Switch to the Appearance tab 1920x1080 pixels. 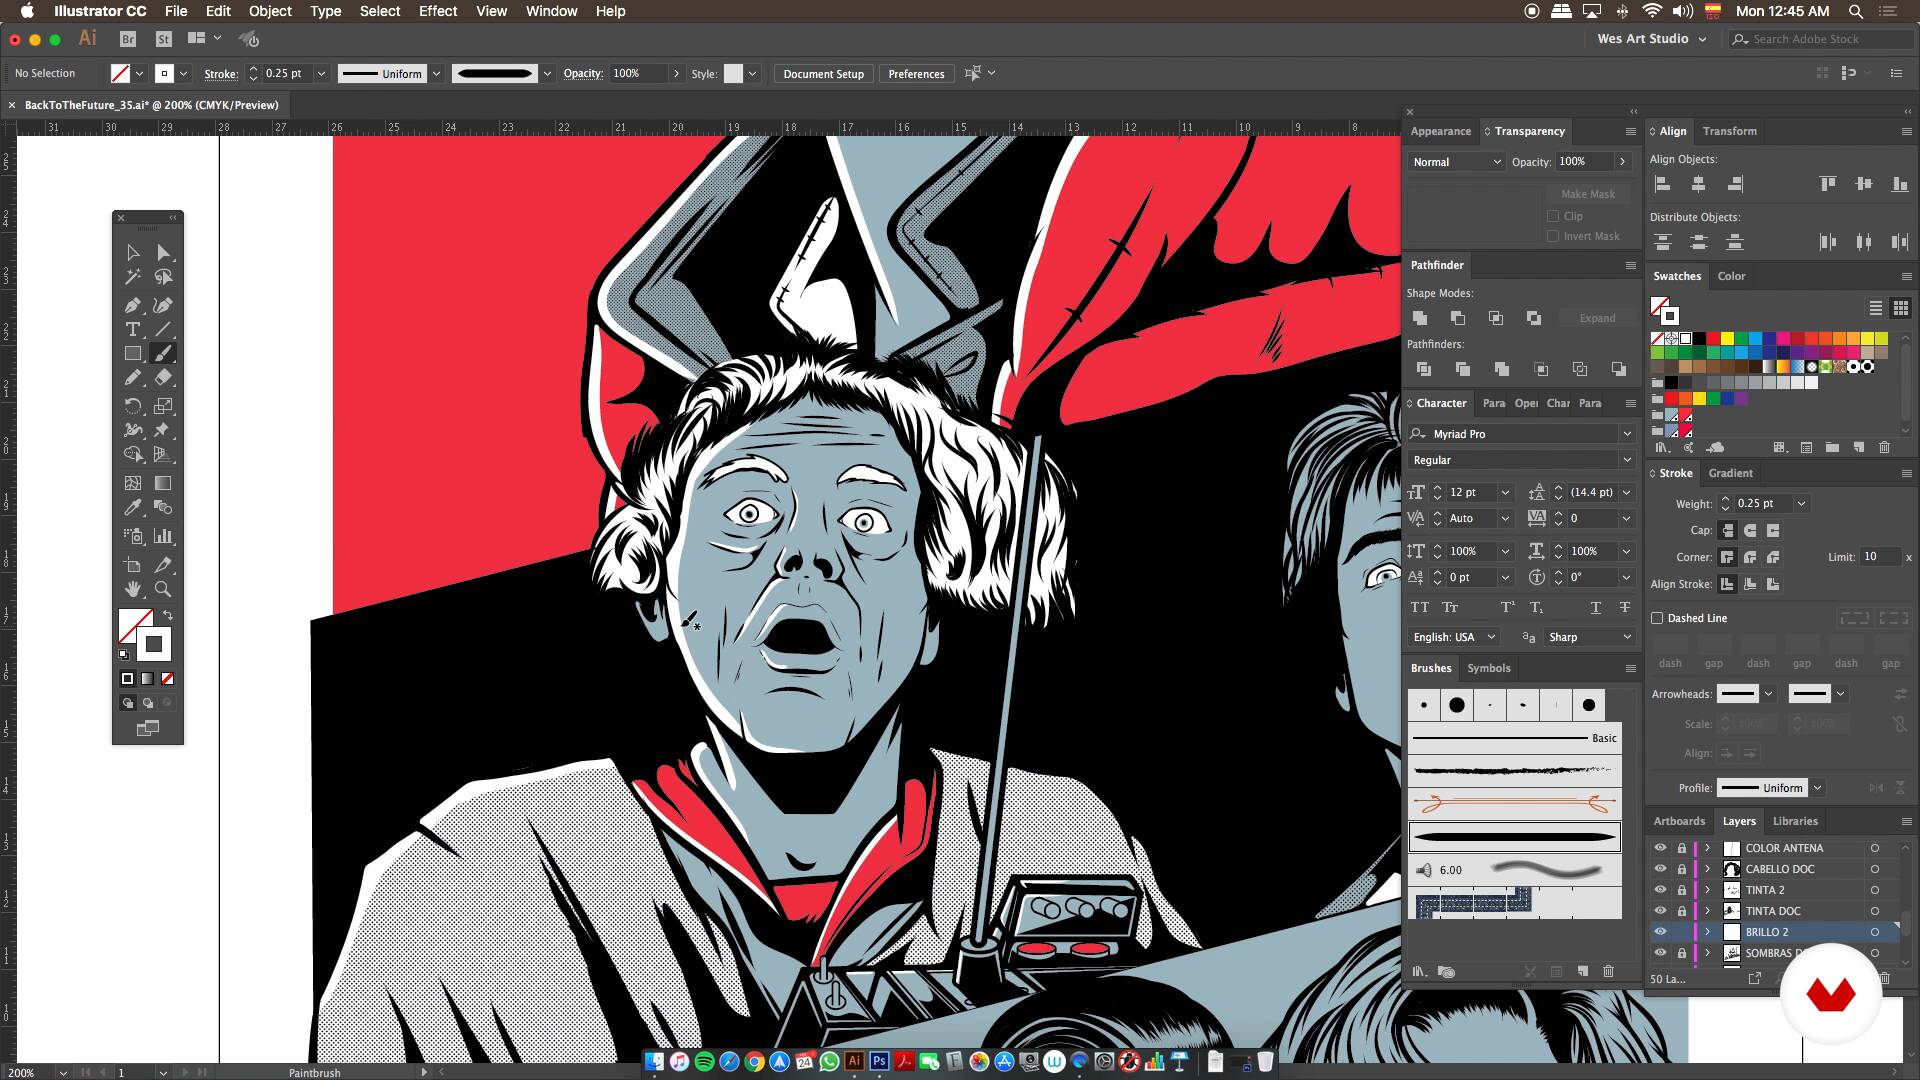[x=1440, y=131]
